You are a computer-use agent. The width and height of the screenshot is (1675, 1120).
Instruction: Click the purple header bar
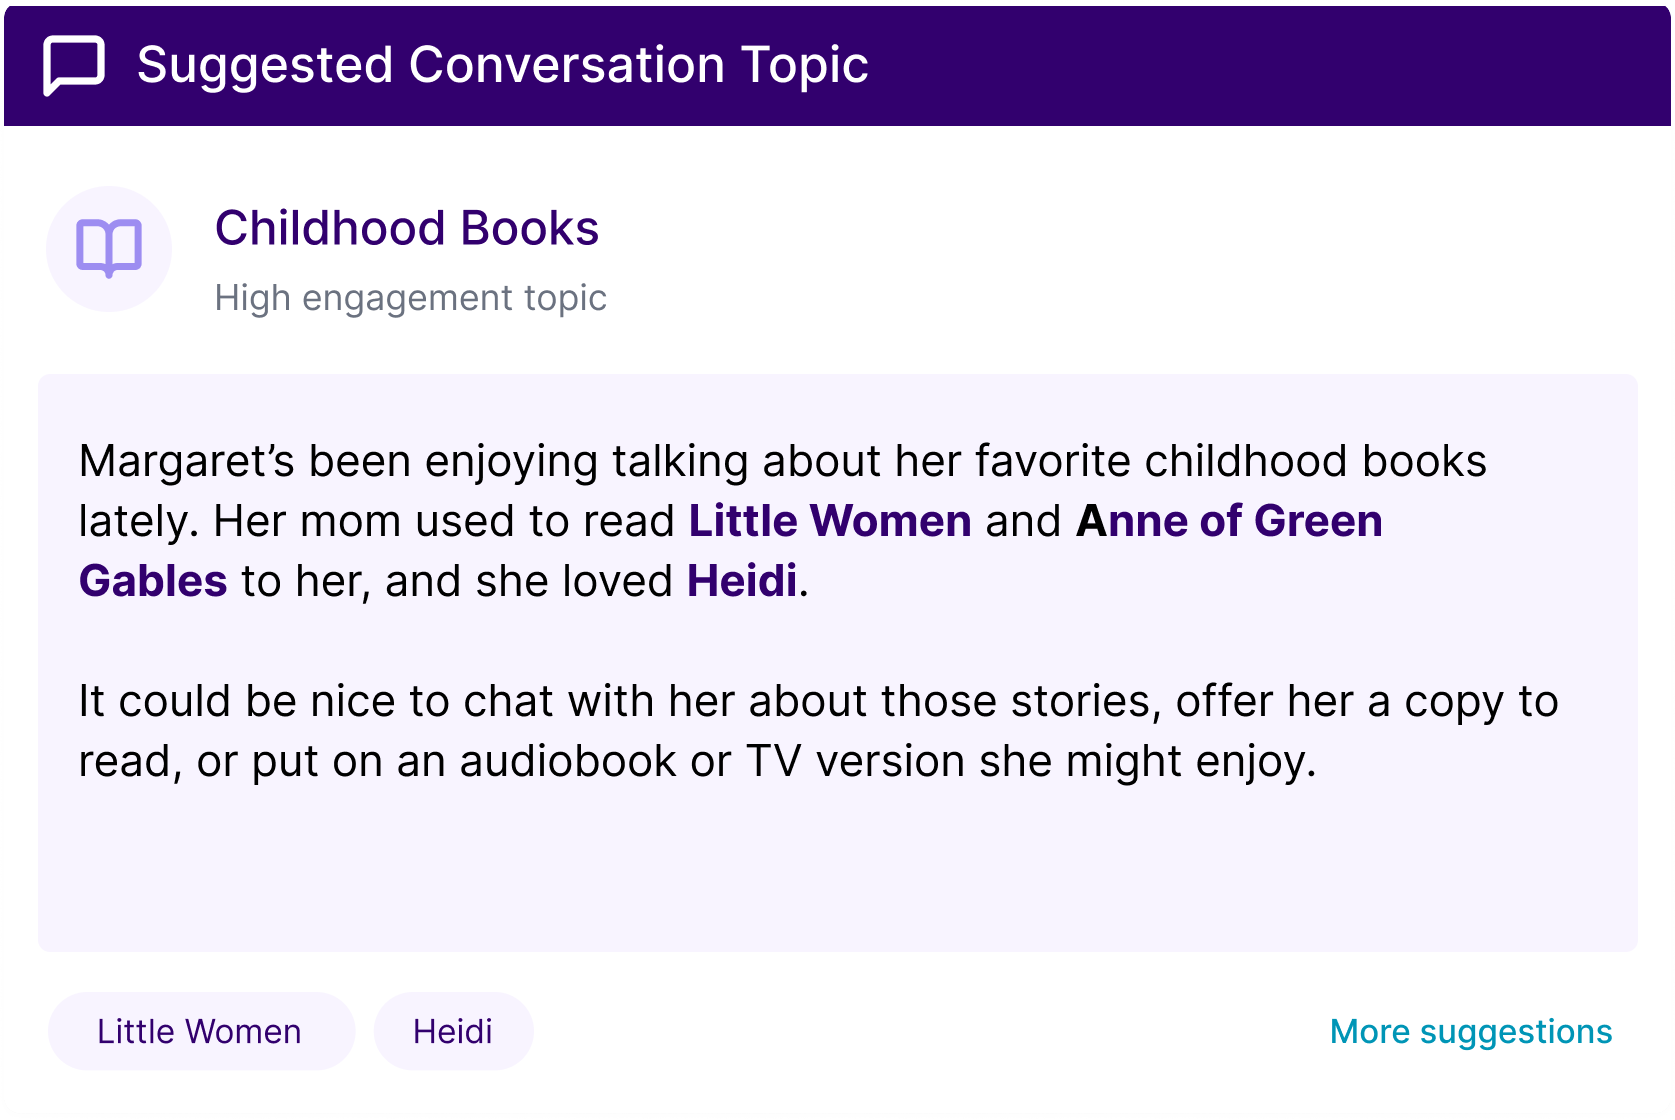pos(838,66)
